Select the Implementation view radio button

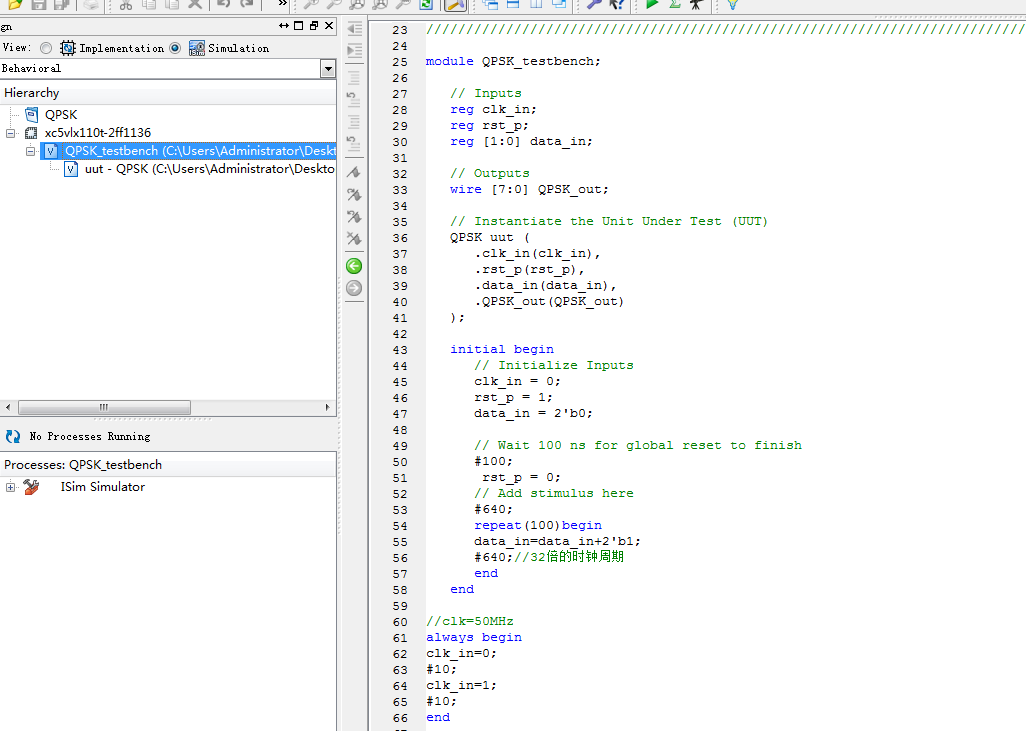[x=46, y=48]
